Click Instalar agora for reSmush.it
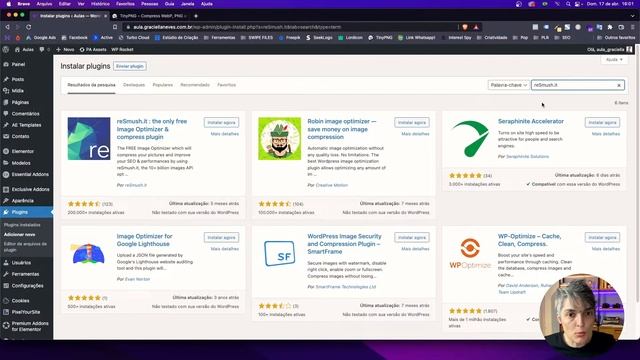 point(221,122)
